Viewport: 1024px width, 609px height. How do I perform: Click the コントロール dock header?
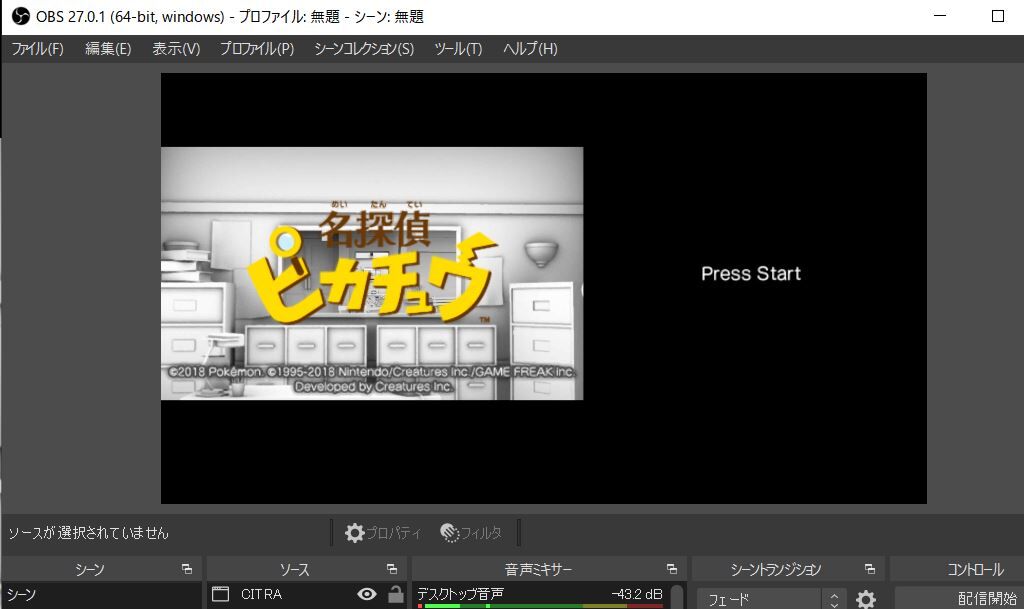click(957, 569)
